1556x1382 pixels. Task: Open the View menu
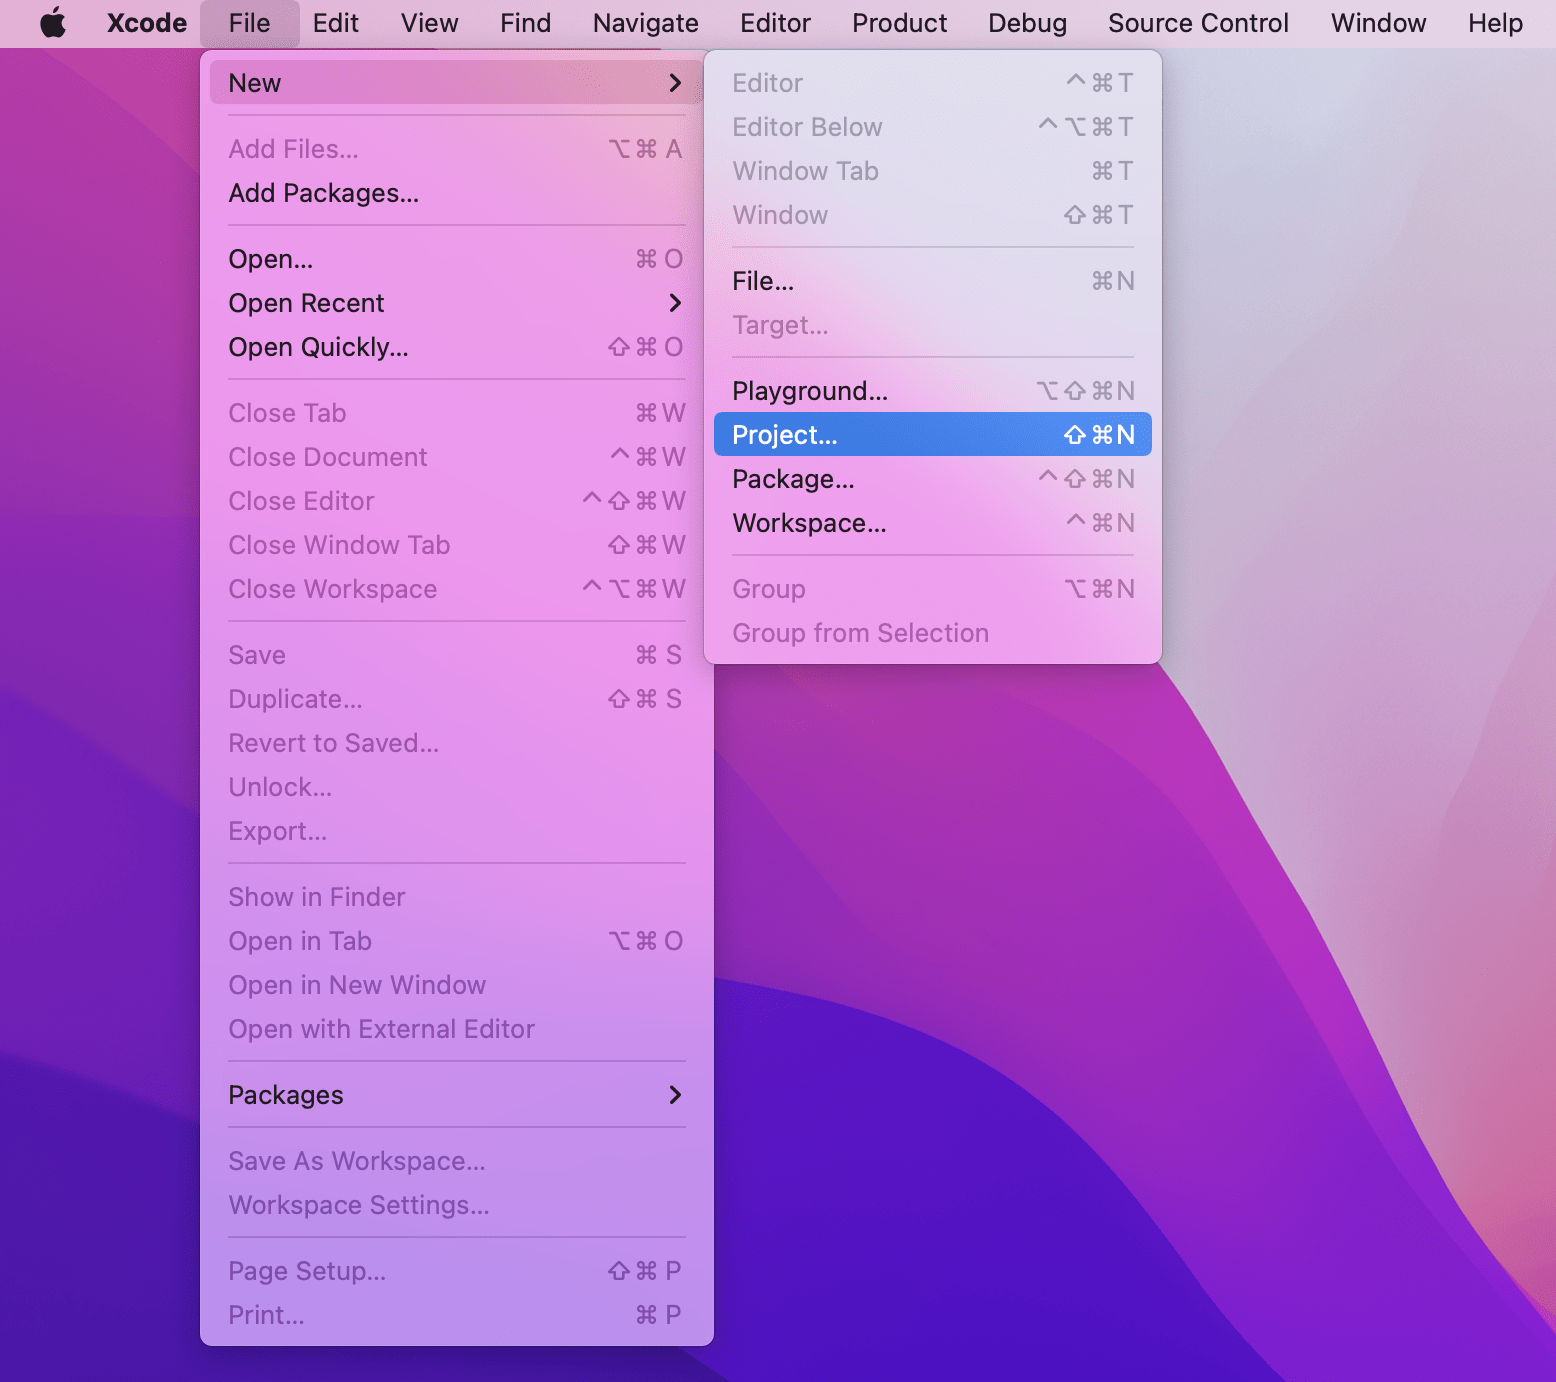(x=429, y=23)
